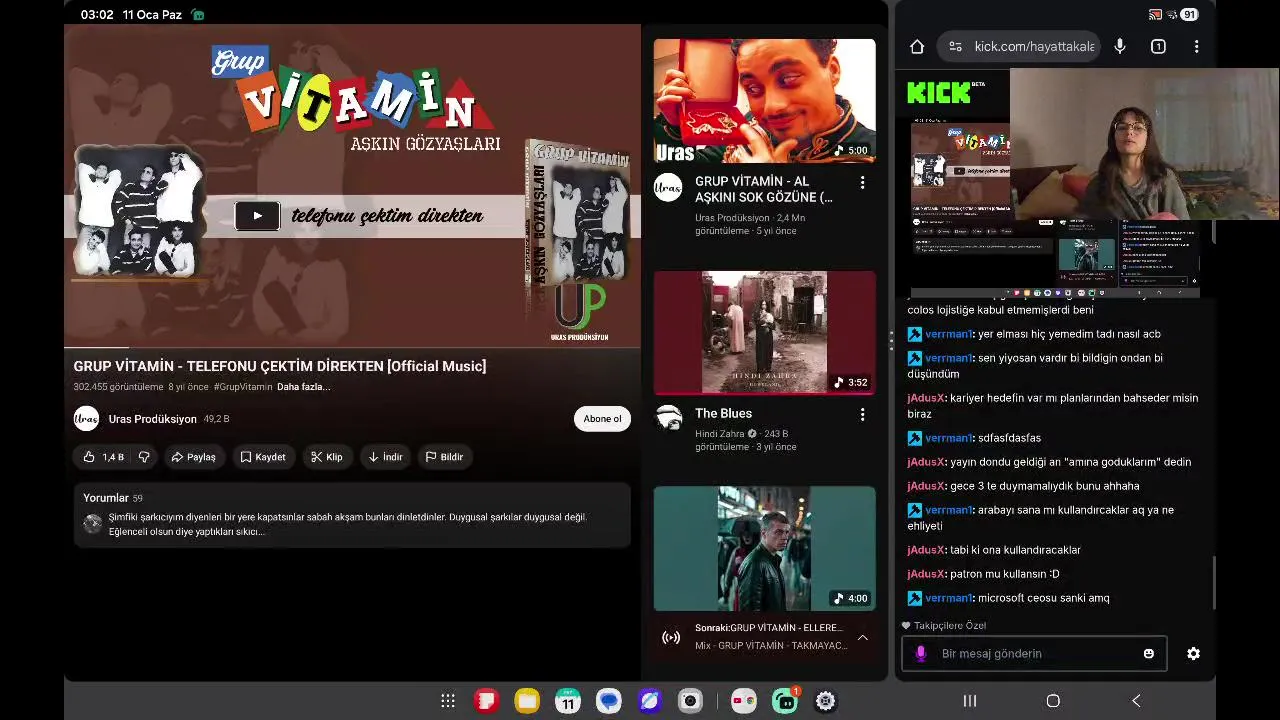Expand the Sonraki mix playlist panel
Screen dimensions: 1280x720
(x=862, y=637)
